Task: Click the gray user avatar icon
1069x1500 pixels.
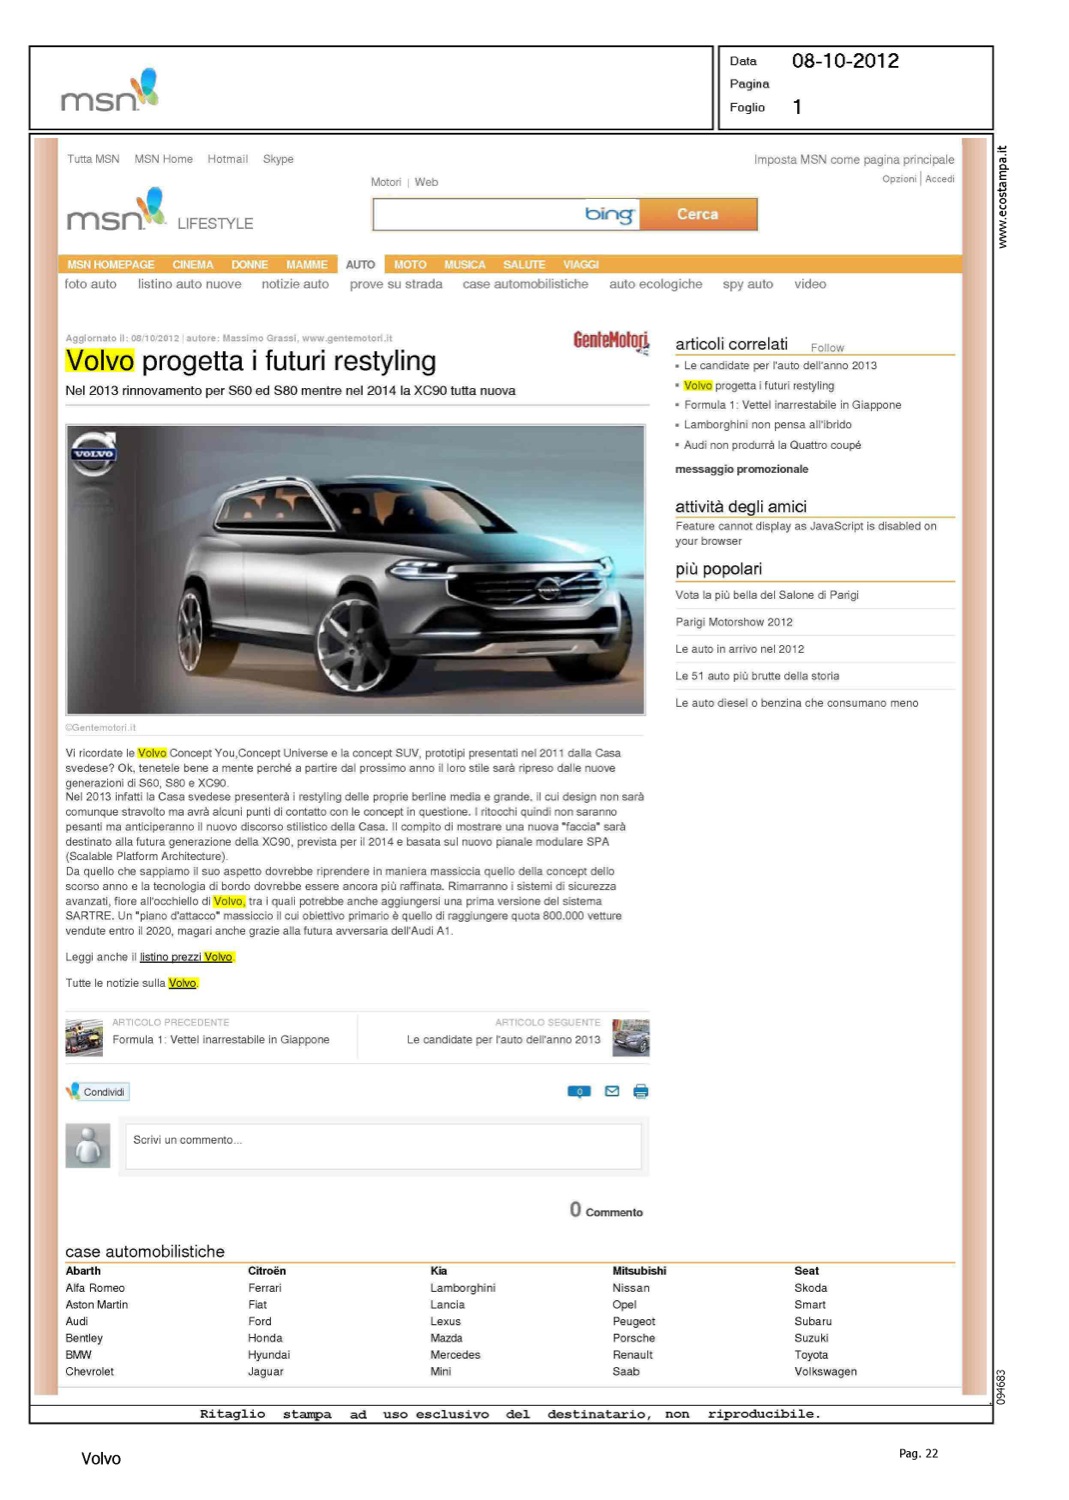Action: 88,1145
